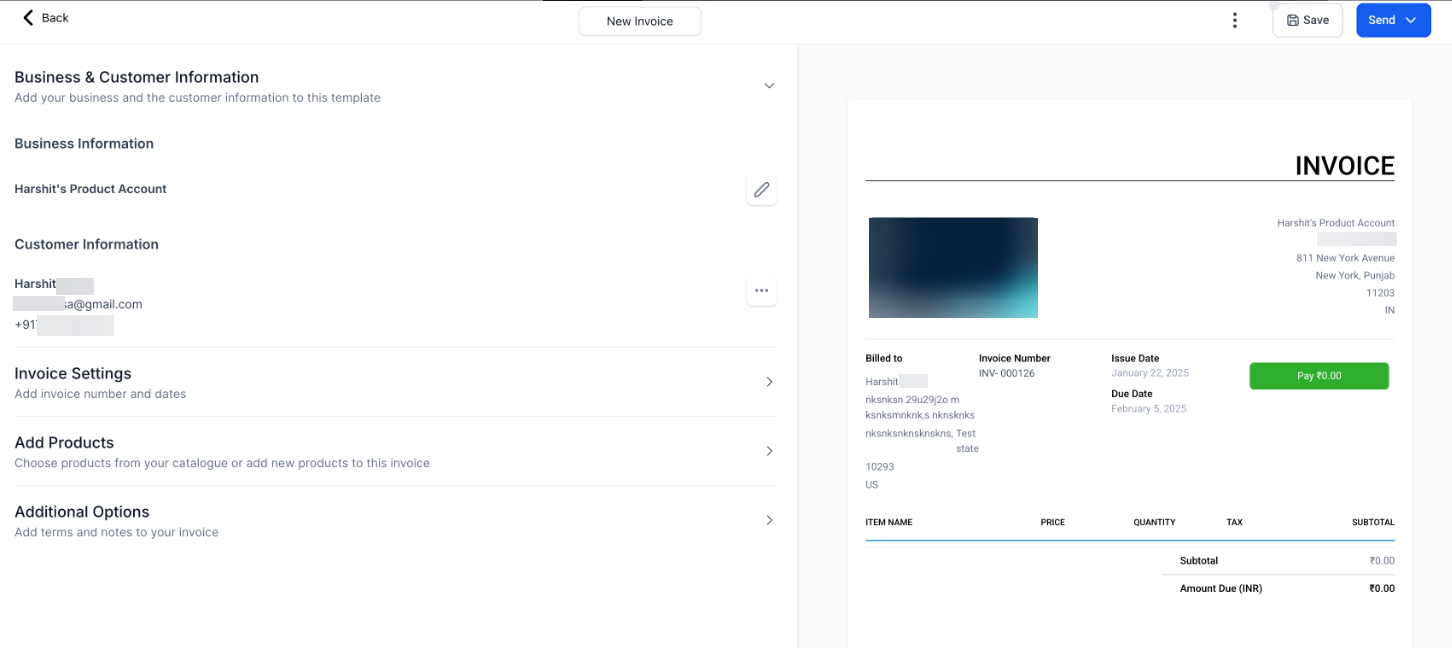Click the customer email address
The image size is (1452, 648).
tap(78, 304)
